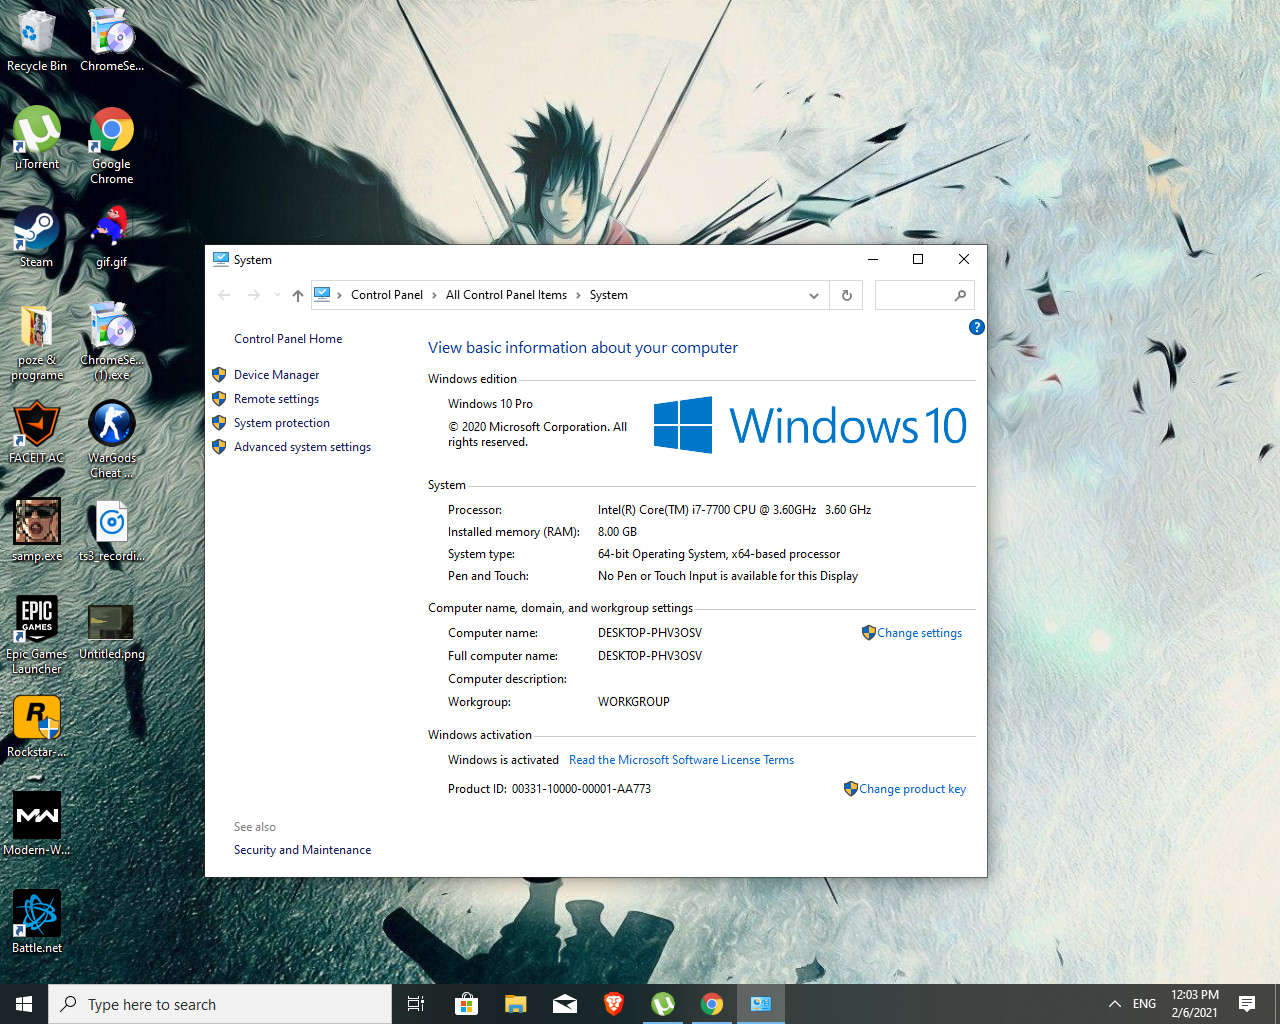Viewport: 1280px width, 1024px height.
Task: Click Change settings for computer name
Action: (x=920, y=633)
